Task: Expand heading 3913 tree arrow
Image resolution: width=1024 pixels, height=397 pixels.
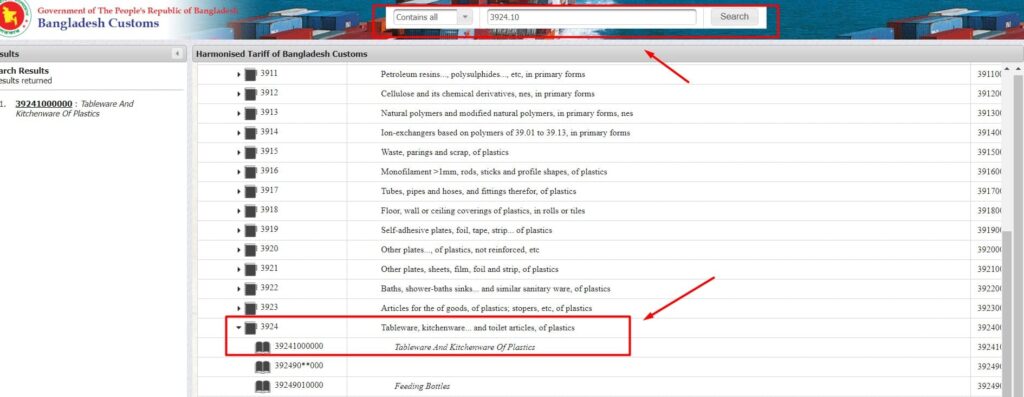Action: coord(239,114)
